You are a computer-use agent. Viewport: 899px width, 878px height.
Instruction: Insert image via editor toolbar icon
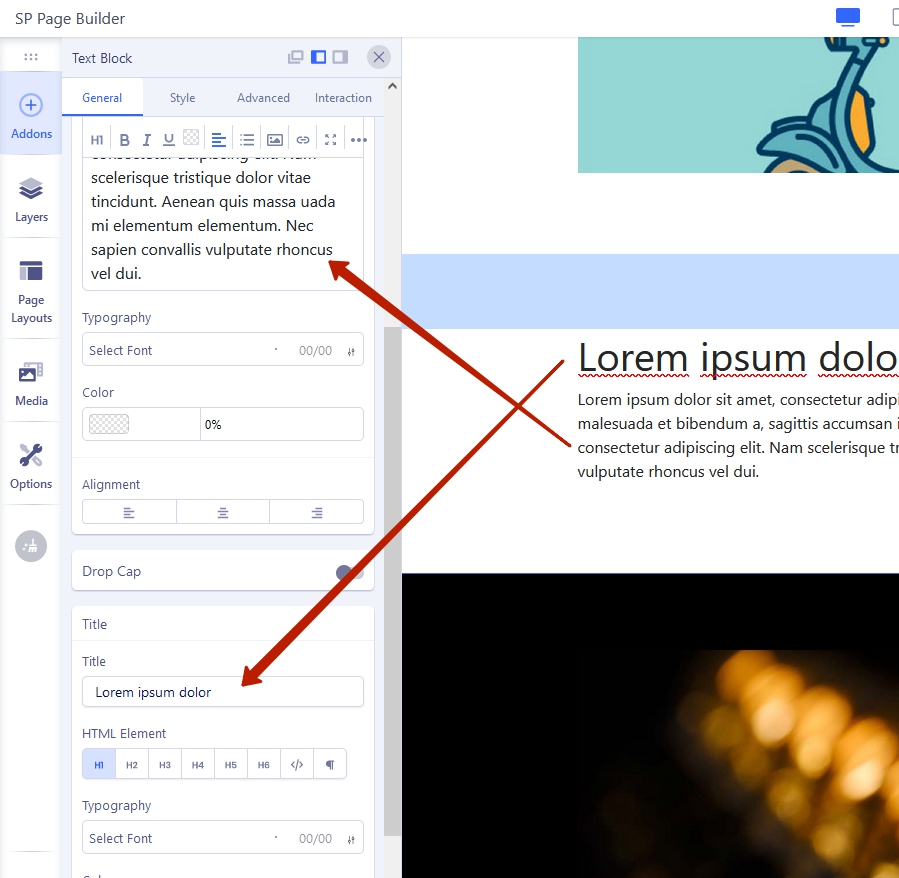click(x=275, y=140)
